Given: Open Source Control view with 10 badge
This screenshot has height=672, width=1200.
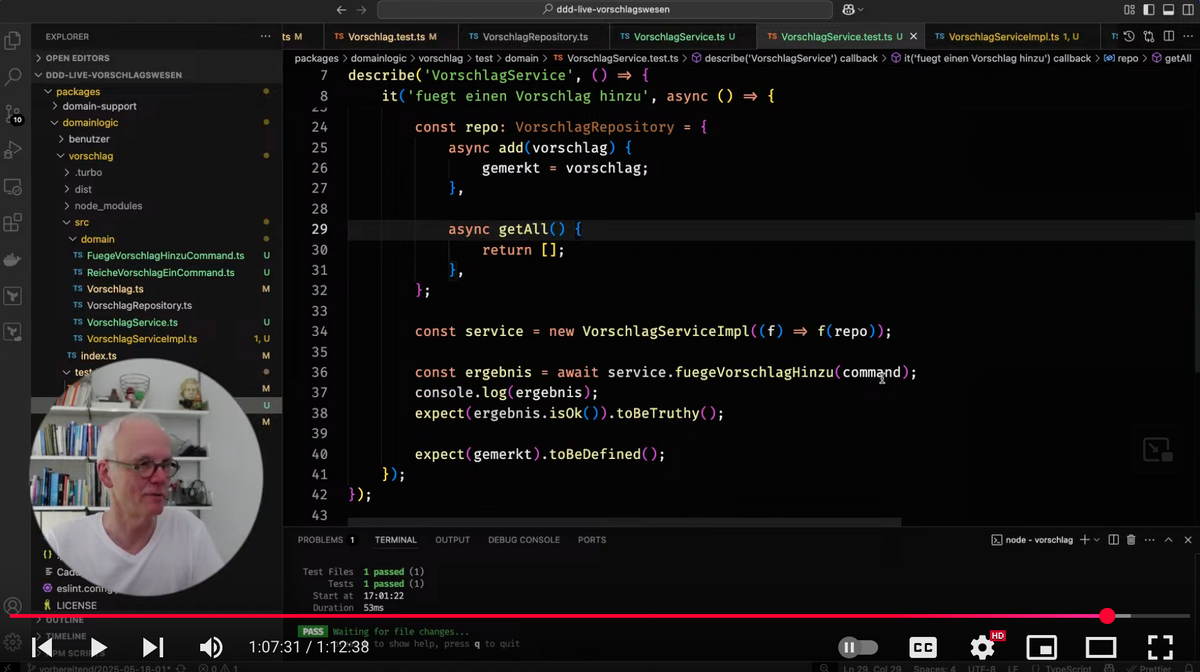Looking at the screenshot, I should (x=14, y=113).
